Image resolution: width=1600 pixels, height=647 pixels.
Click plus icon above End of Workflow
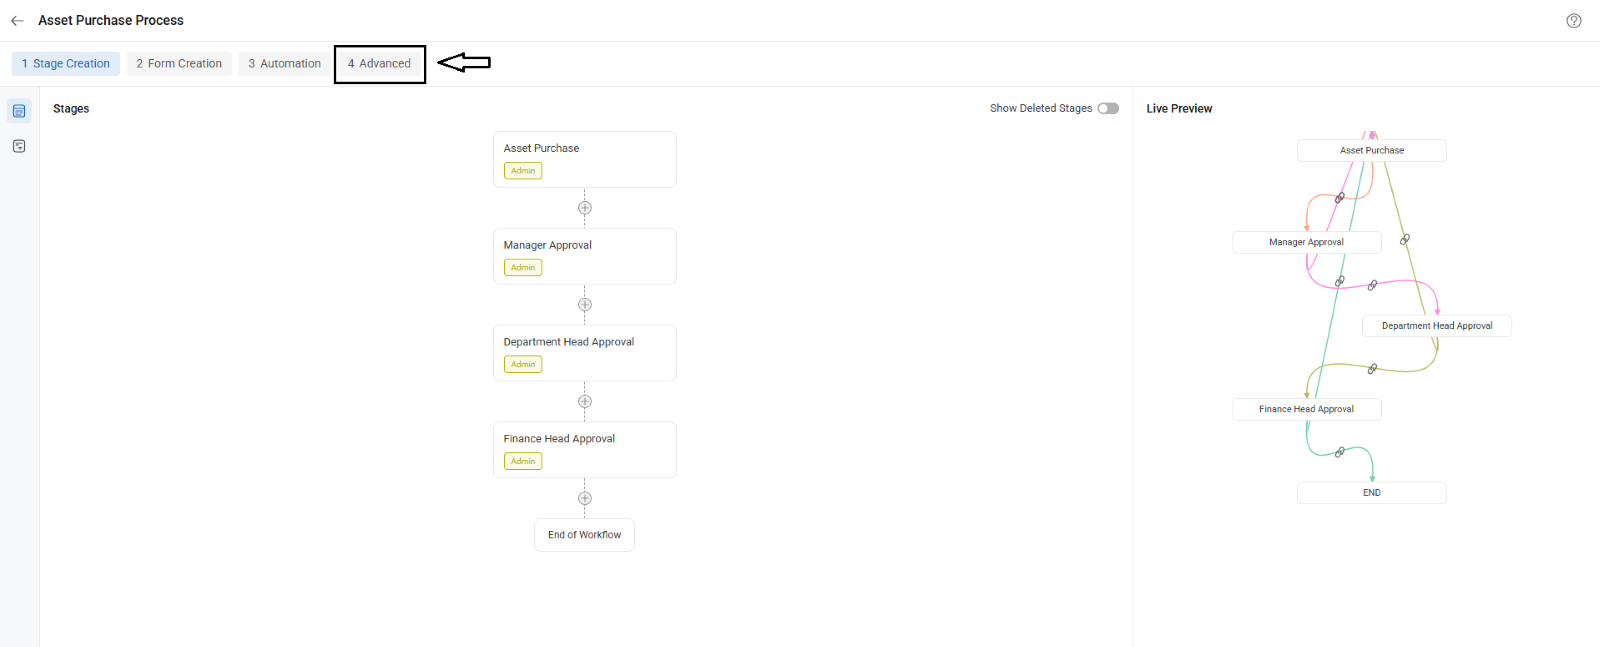pyautogui.click(x=585, y=498)
